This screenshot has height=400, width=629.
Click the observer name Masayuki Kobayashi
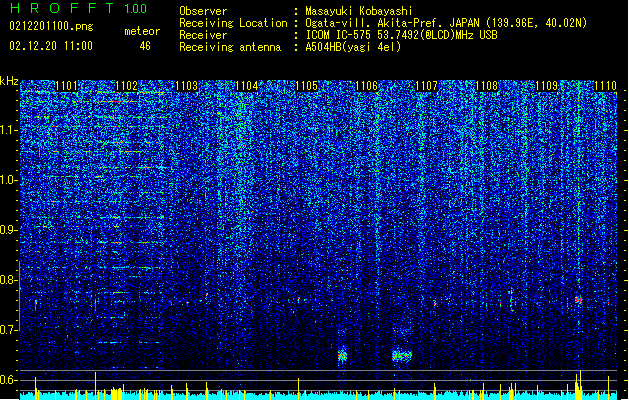[x=359, y=11]
